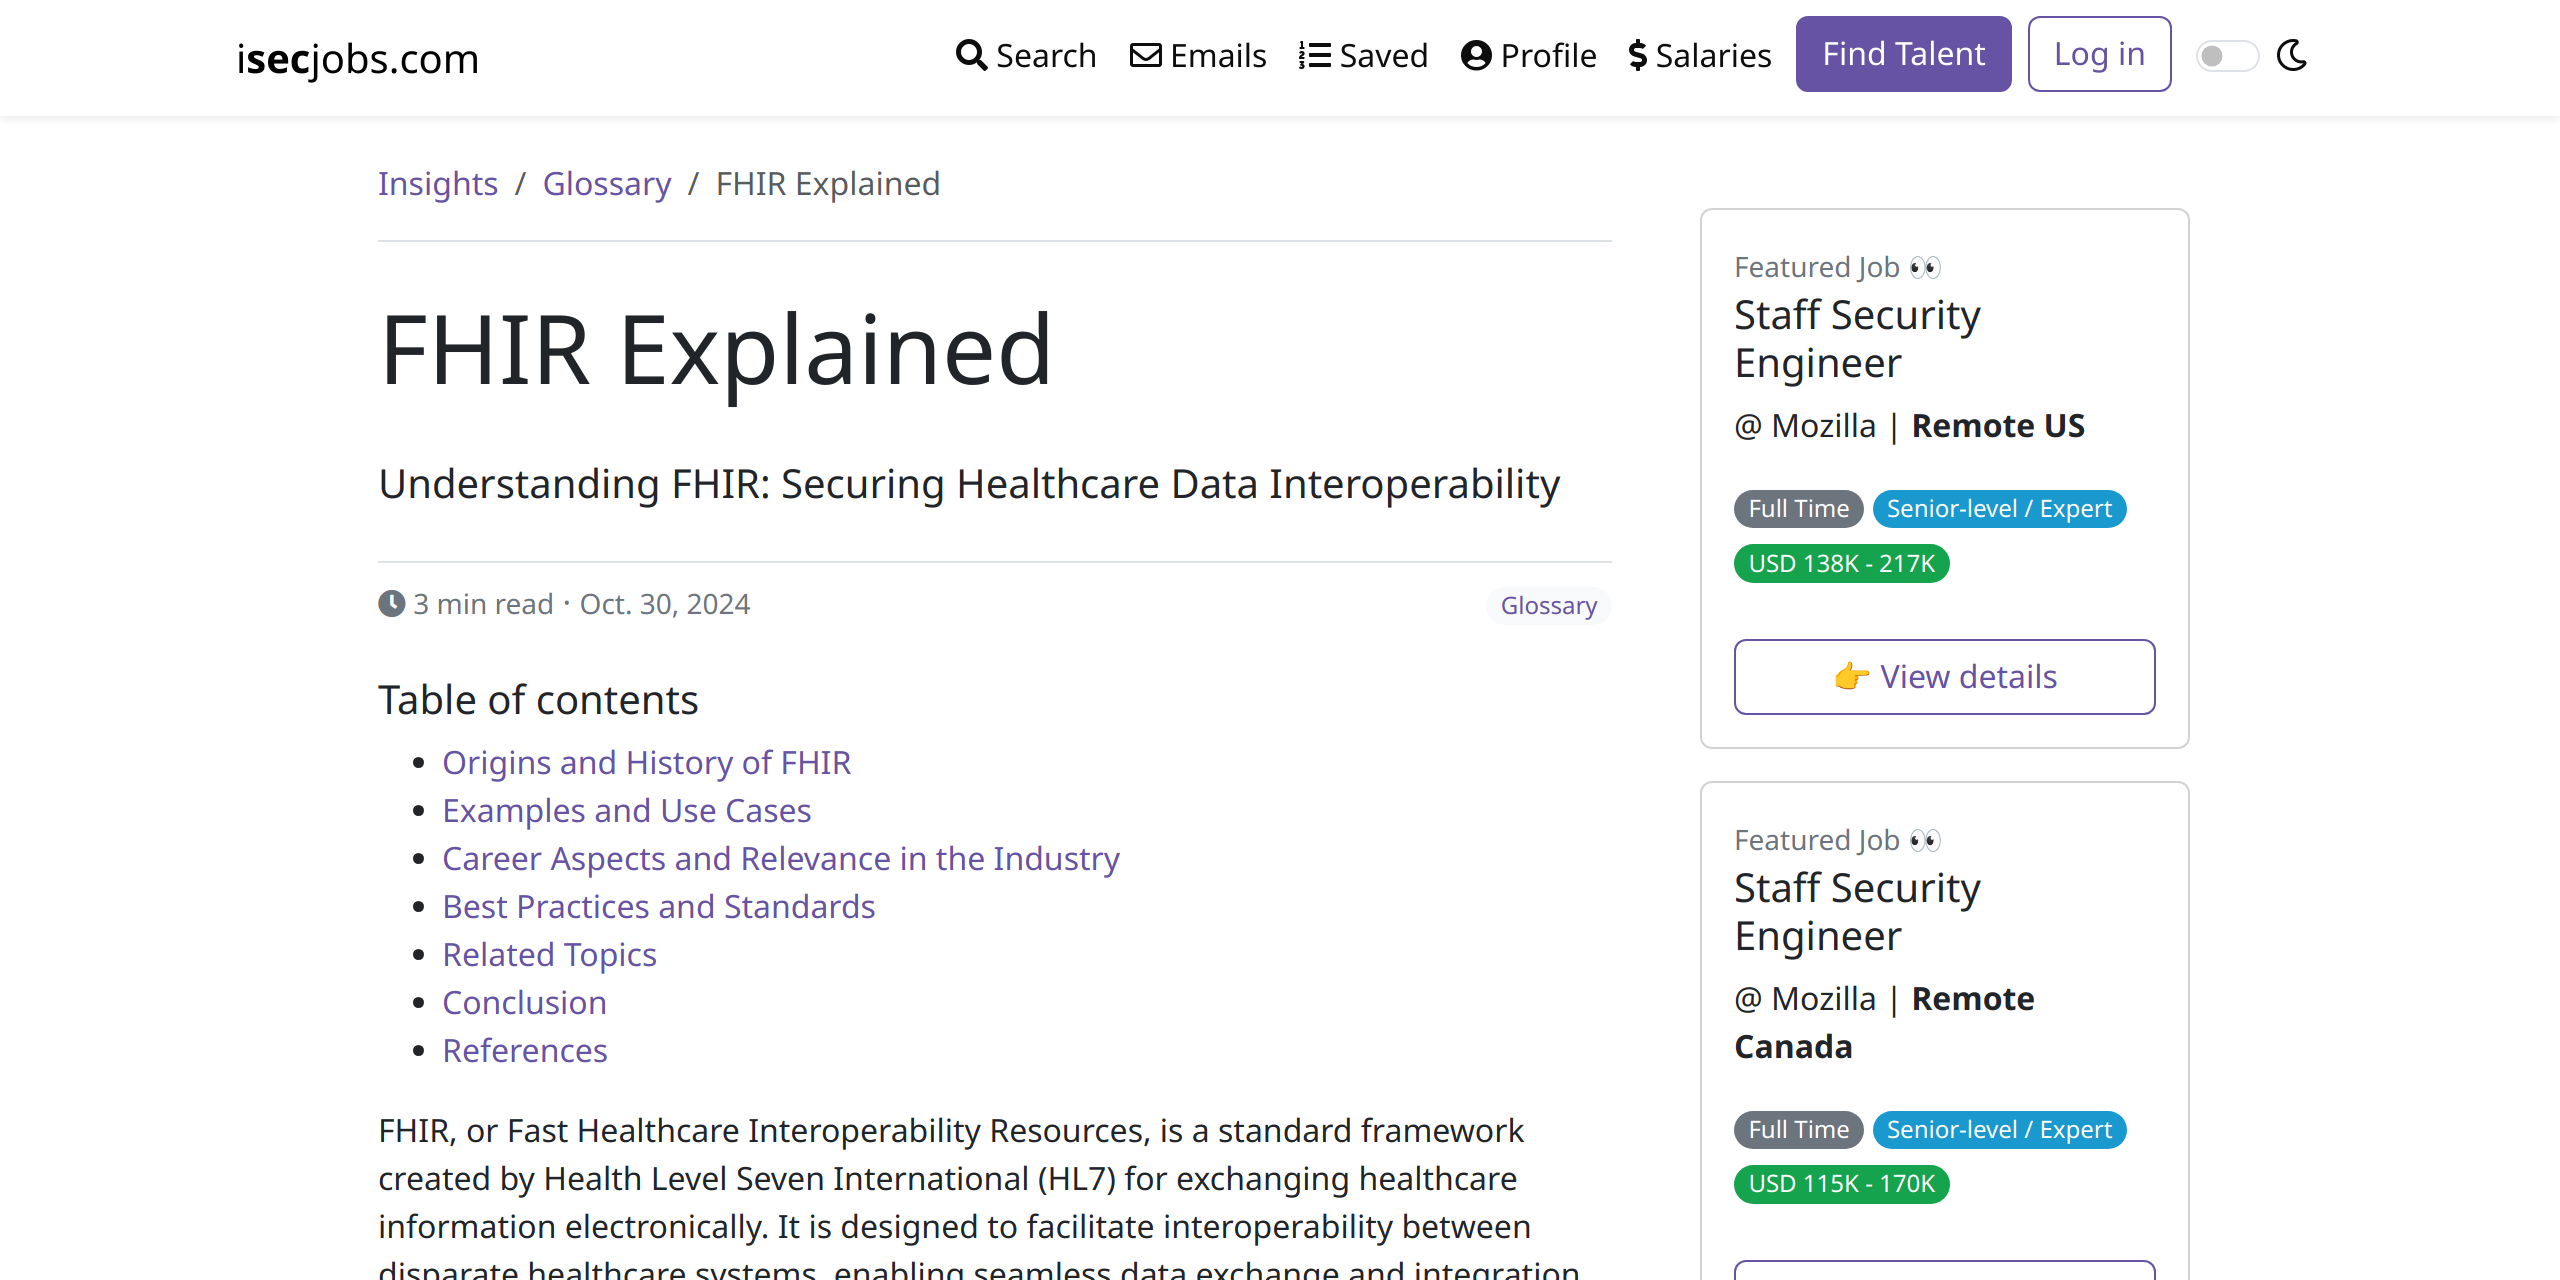Screen dimensions: 2560x1280
Task: Open the Profile user icon
Action: click(1476, 55)
